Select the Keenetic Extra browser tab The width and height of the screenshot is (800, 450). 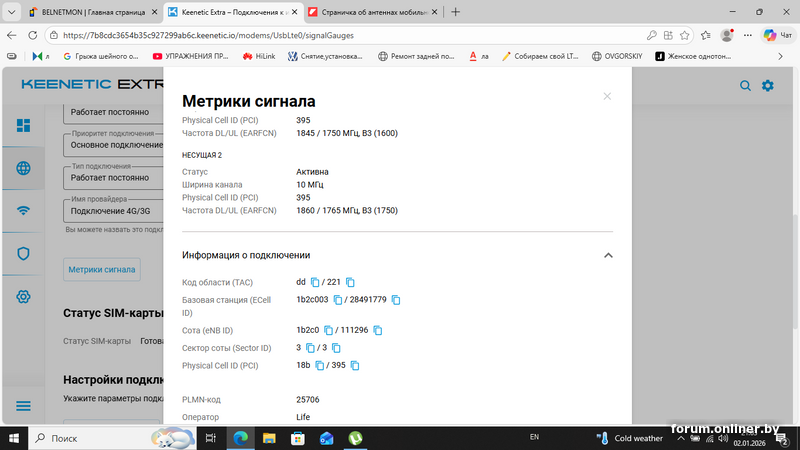tap(233, 12)
